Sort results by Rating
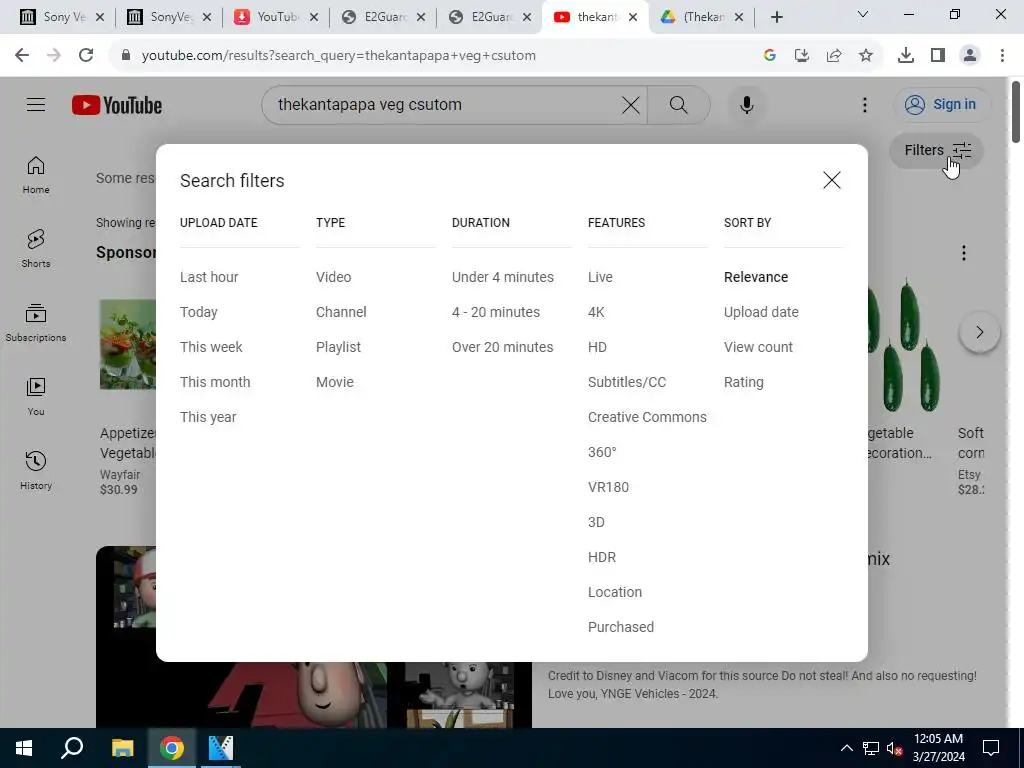Viewport: 1024px width, 768px height. pos(743,382)
